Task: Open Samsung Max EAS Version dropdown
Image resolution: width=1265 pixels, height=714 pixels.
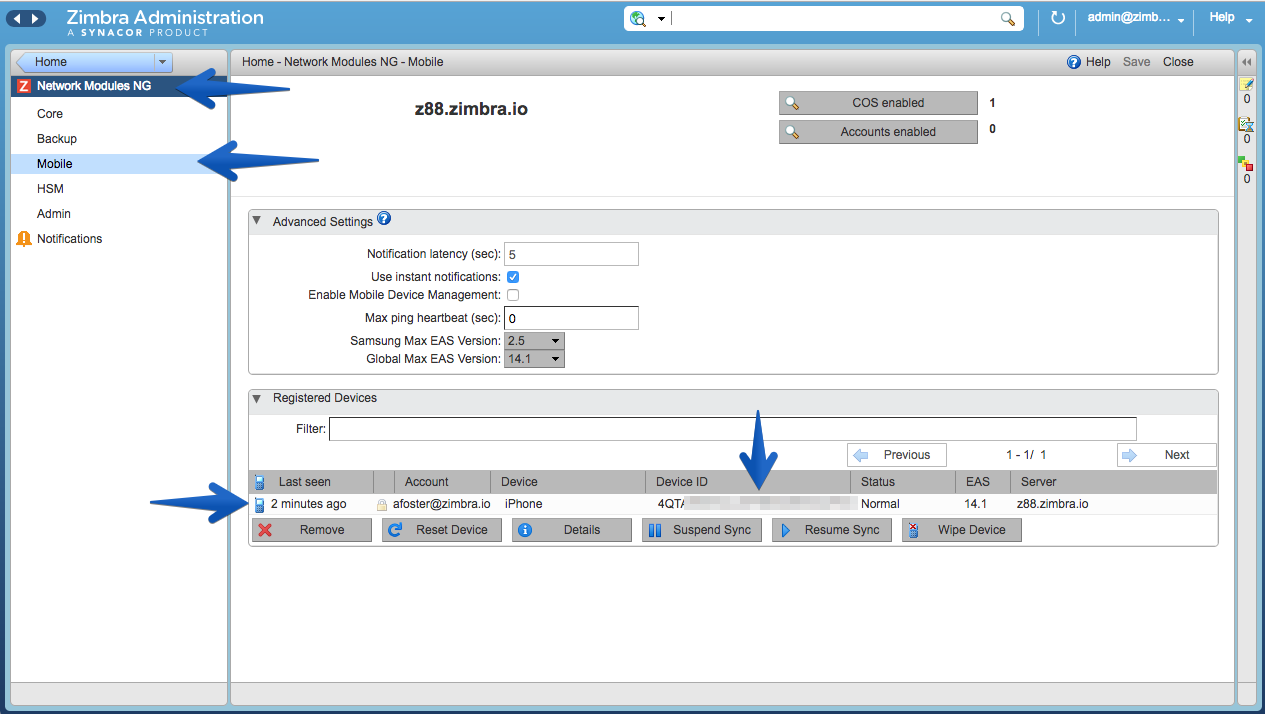Action: pos(534,341)
